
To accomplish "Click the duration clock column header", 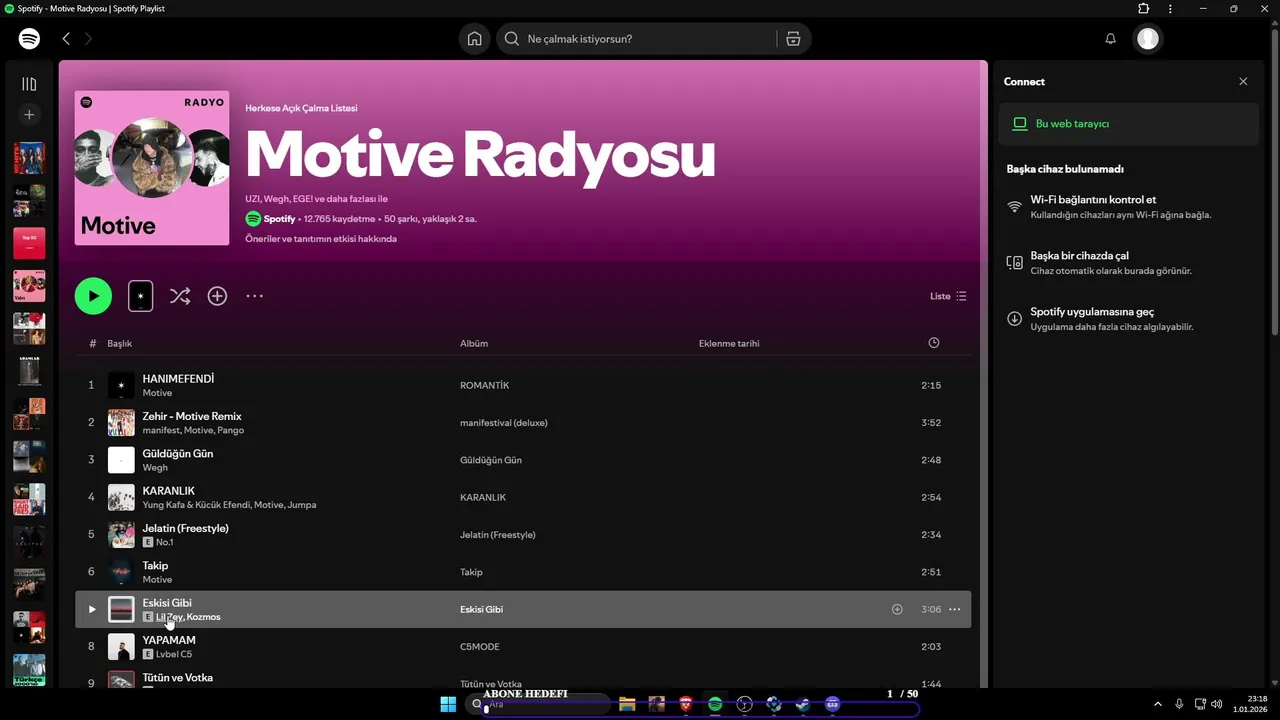I will 934,343.
